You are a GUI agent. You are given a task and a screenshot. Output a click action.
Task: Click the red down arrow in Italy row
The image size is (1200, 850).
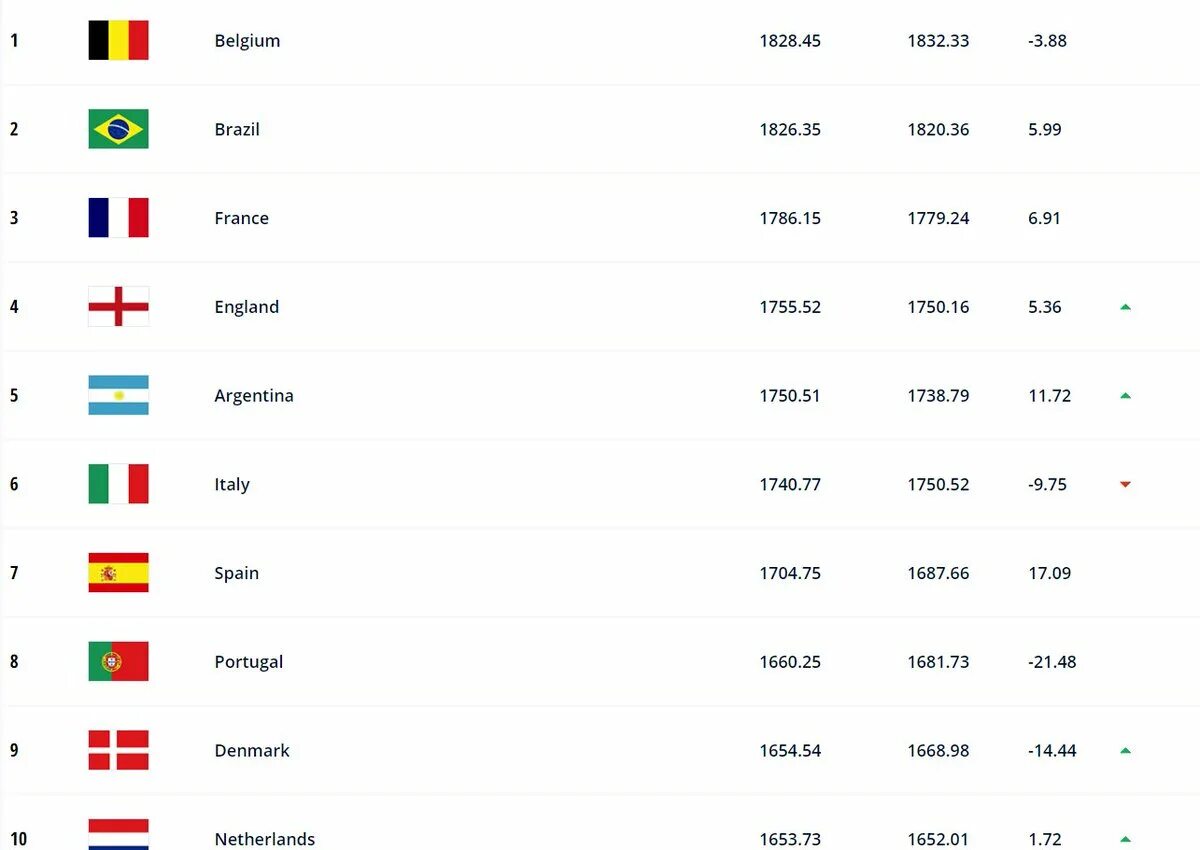[x=1125, y=485]
